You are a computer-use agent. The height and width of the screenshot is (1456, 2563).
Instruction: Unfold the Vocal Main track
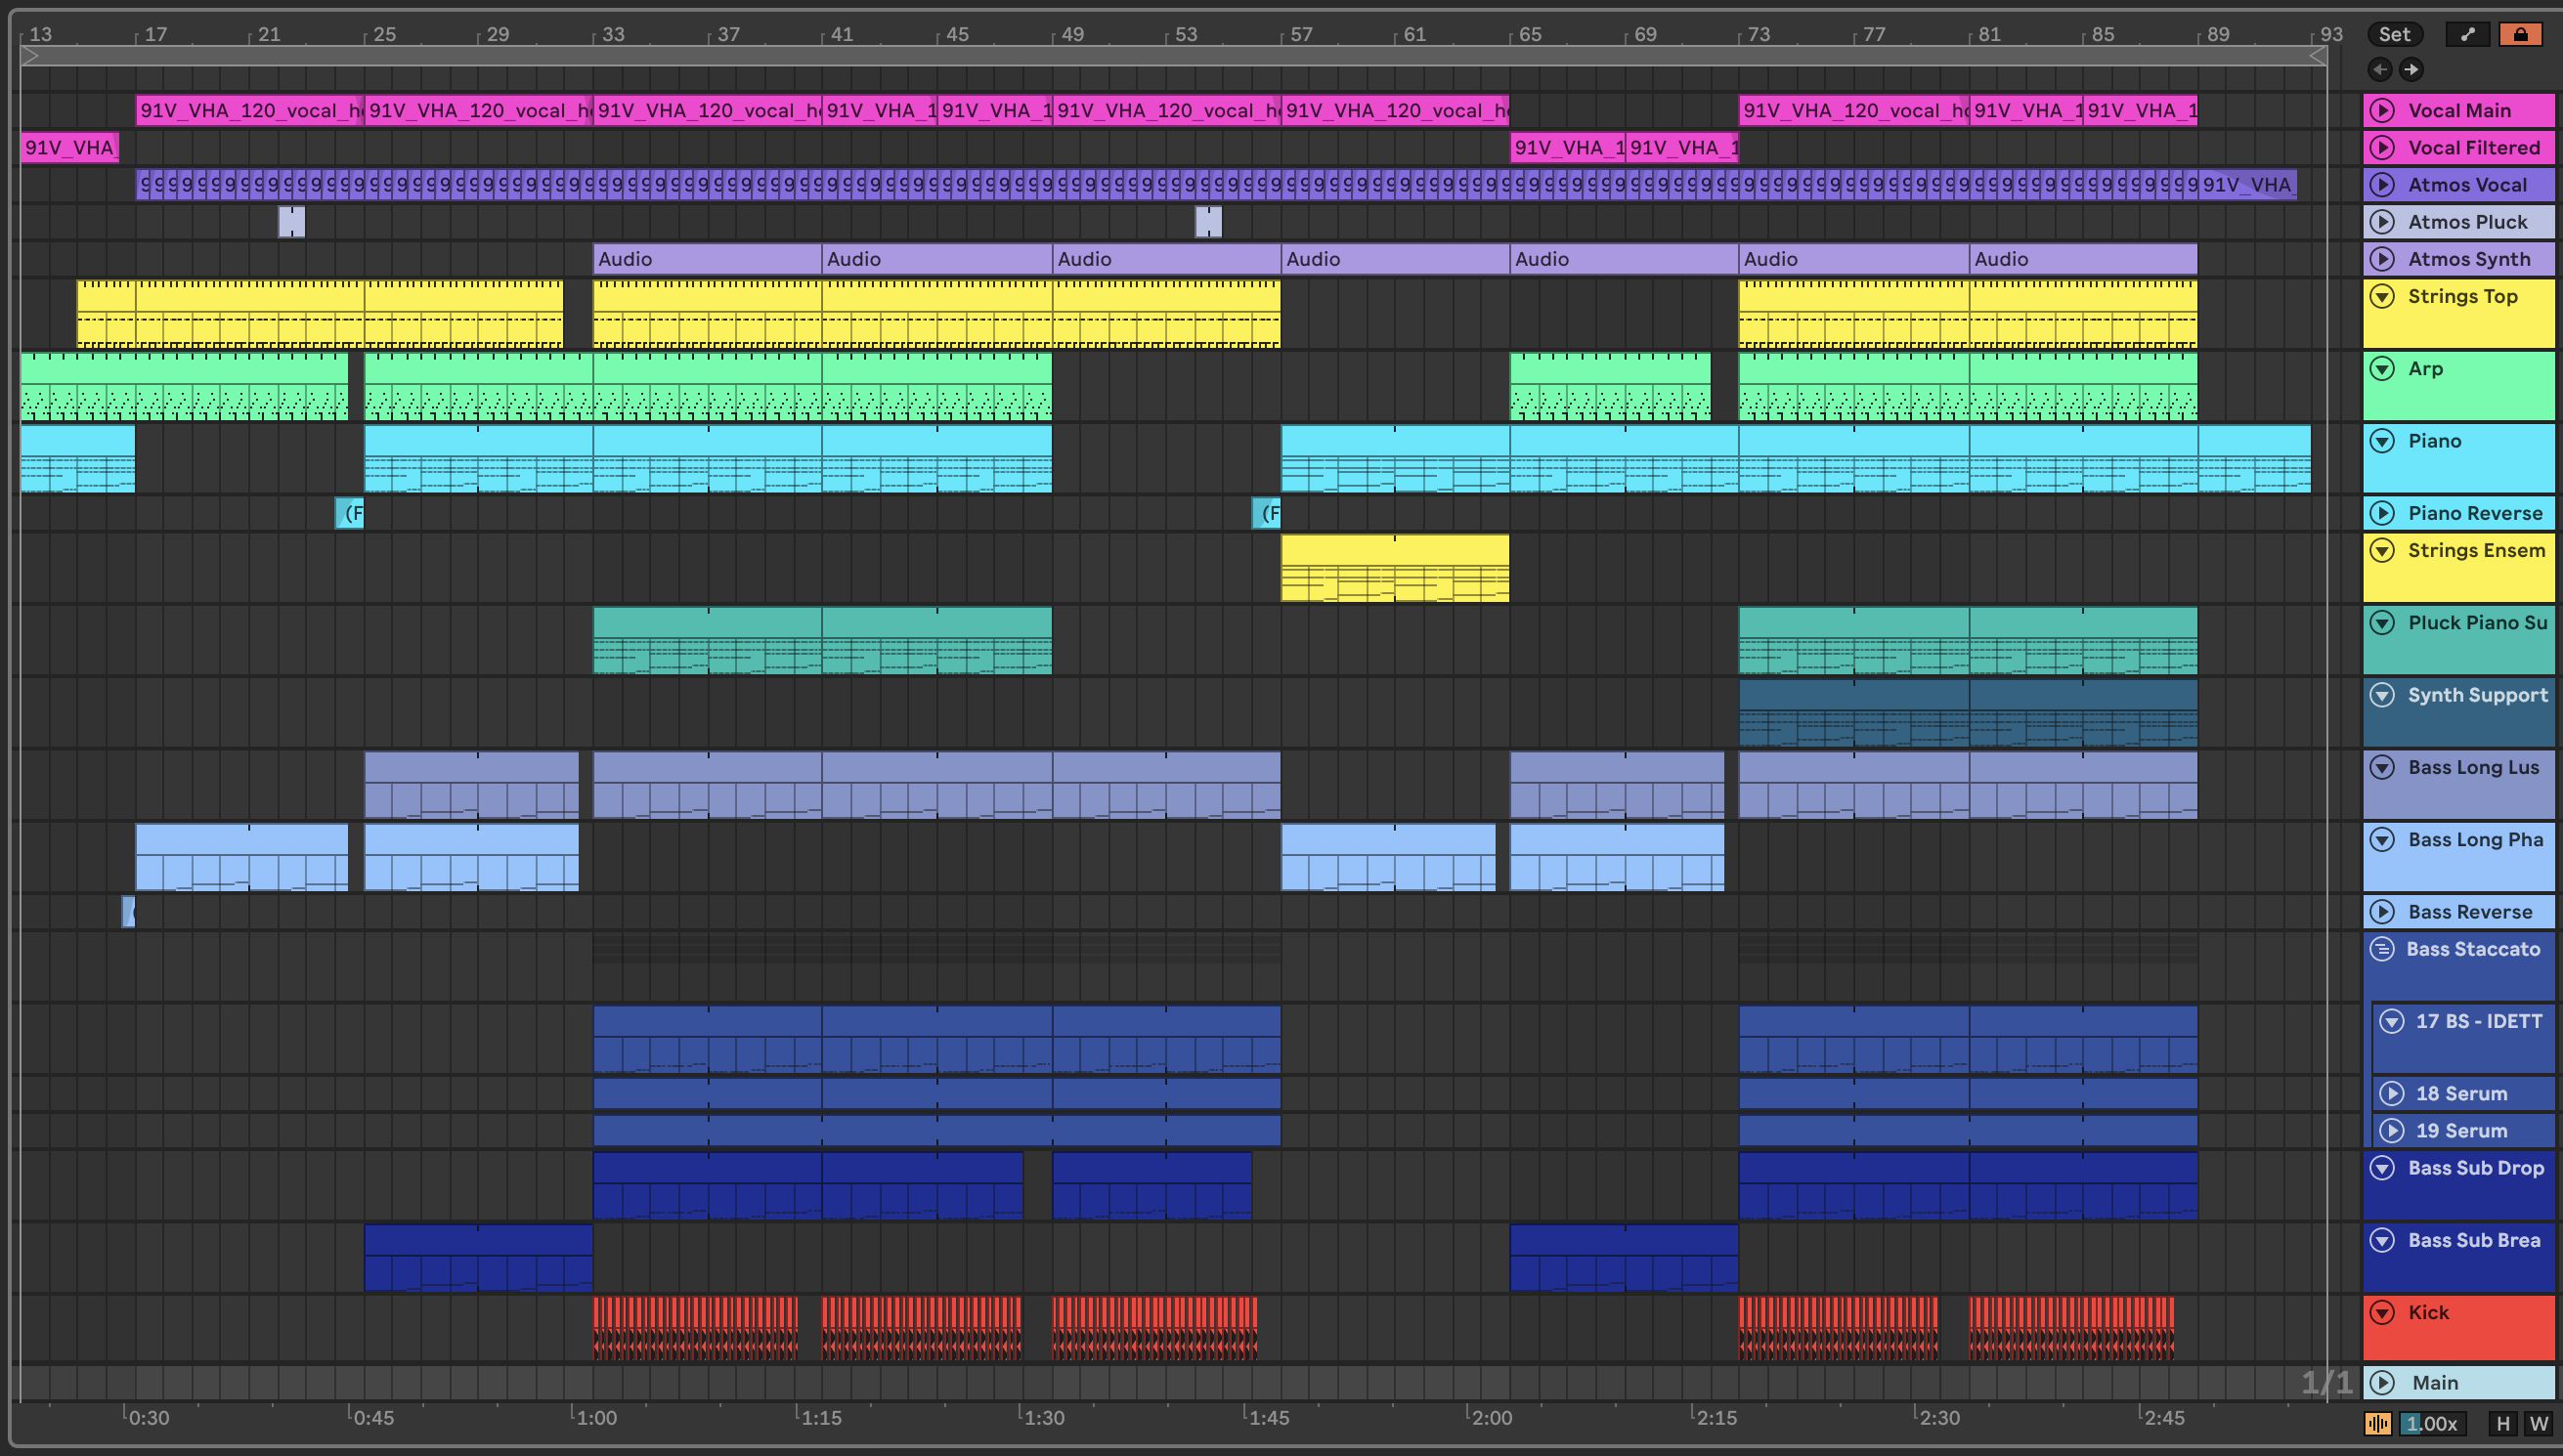(2383, 110)
